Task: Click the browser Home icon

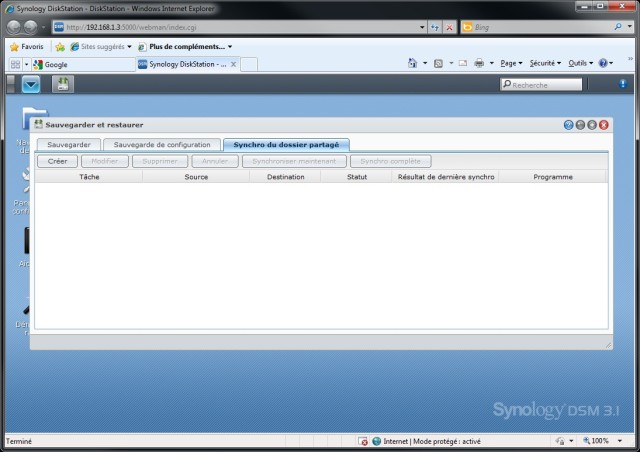Action: (412, 63)
